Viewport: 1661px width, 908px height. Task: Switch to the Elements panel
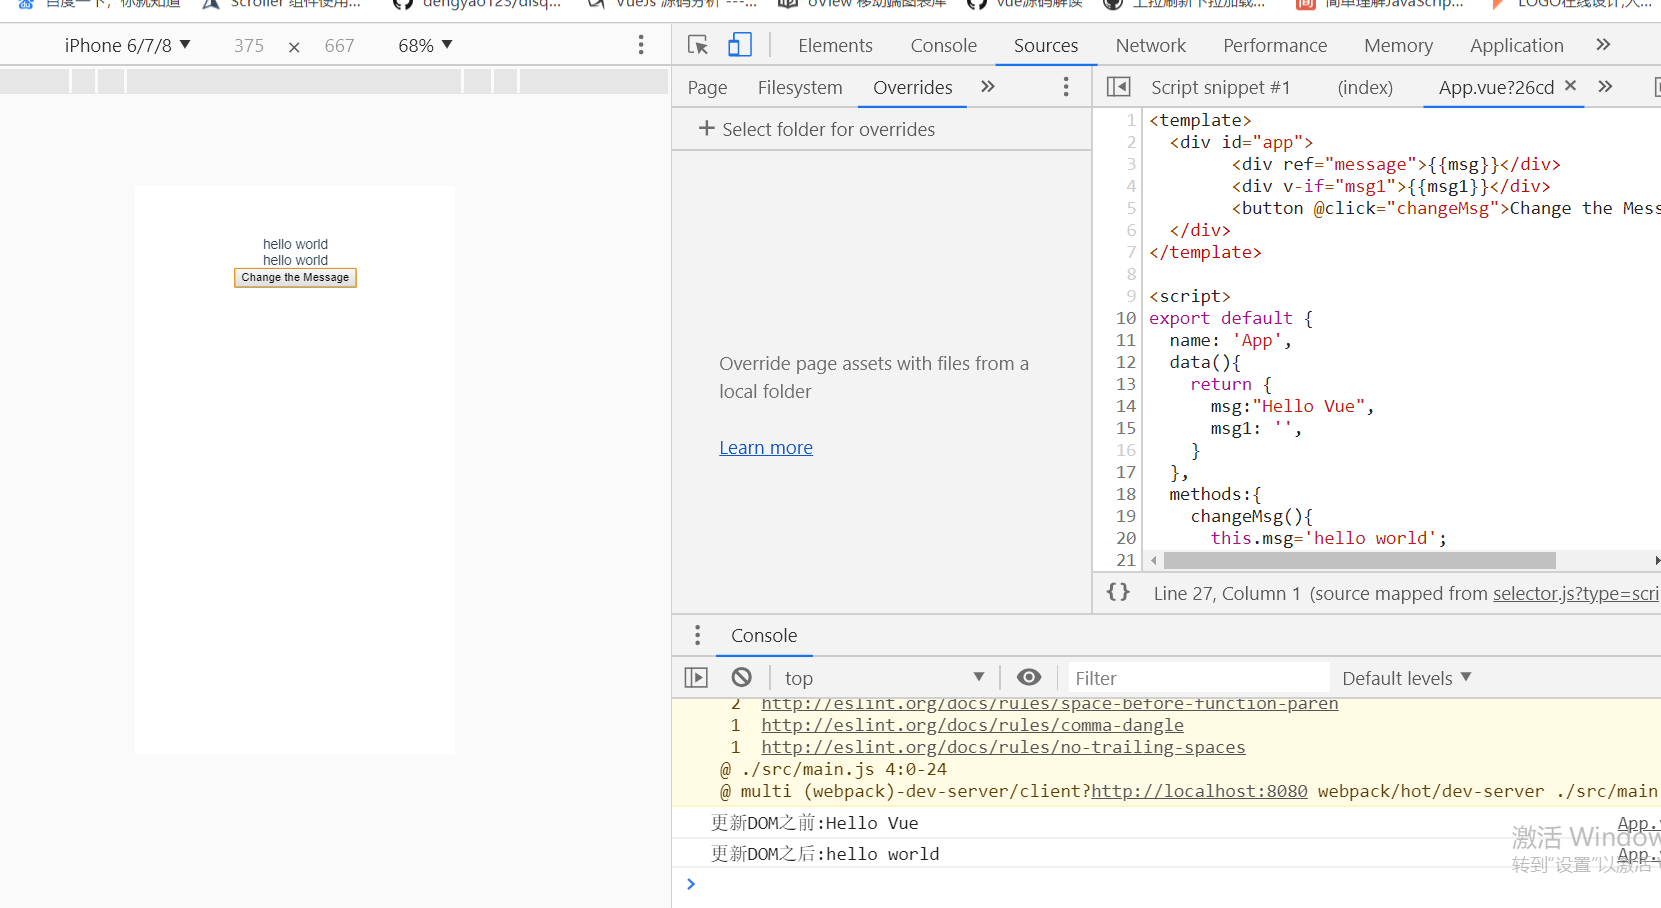click(x=835, y=45)
